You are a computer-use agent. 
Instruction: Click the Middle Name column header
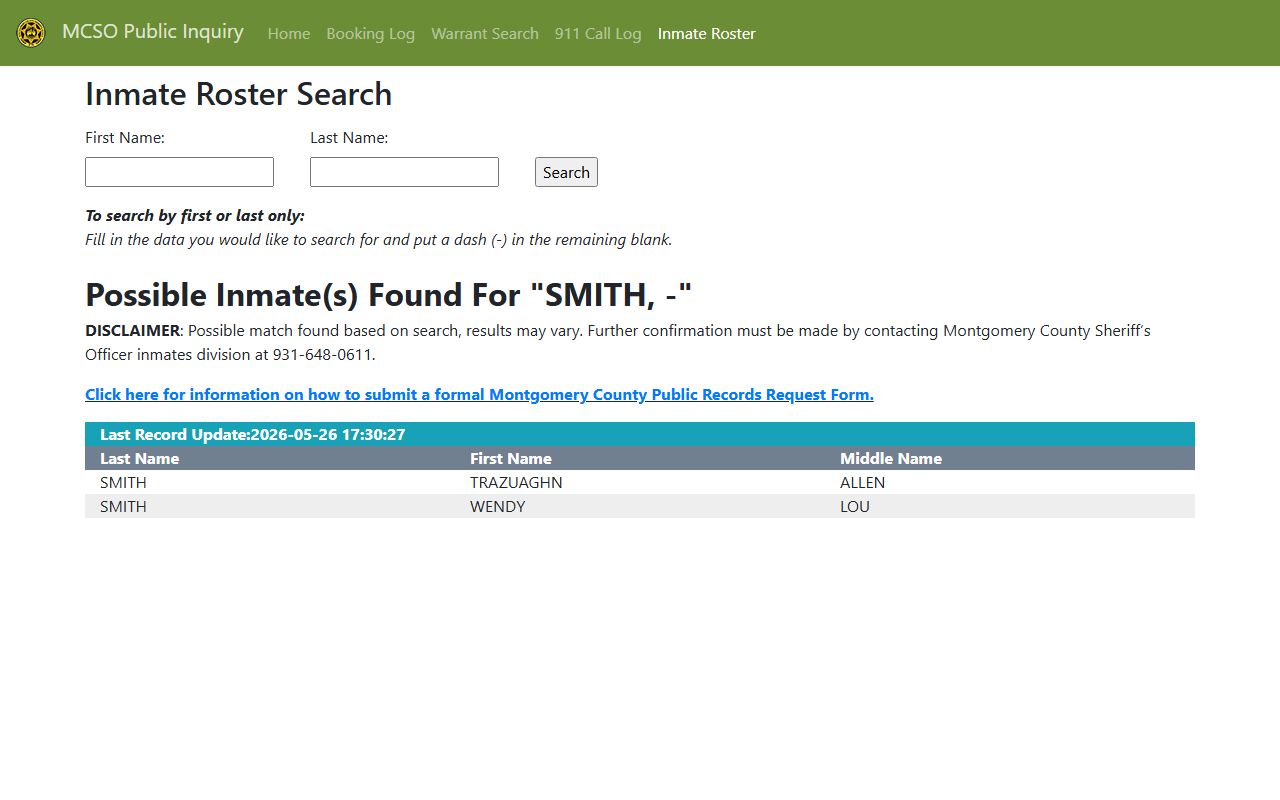coord(891,459)
